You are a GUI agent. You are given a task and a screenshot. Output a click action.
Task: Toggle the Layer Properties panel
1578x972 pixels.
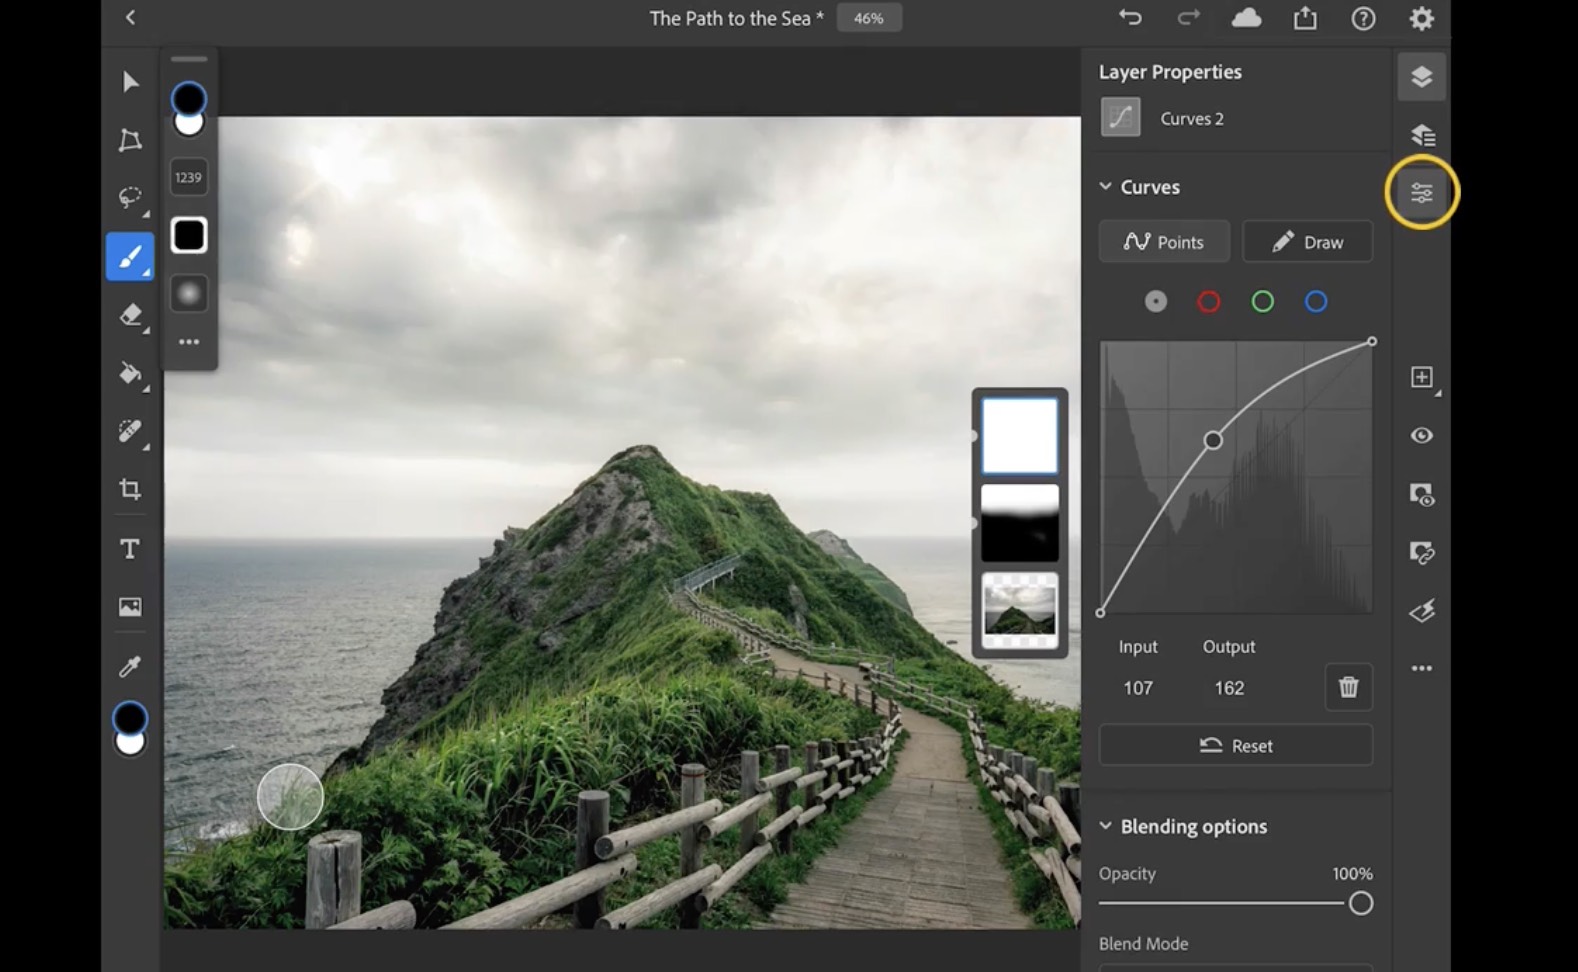click(1421, 192)
